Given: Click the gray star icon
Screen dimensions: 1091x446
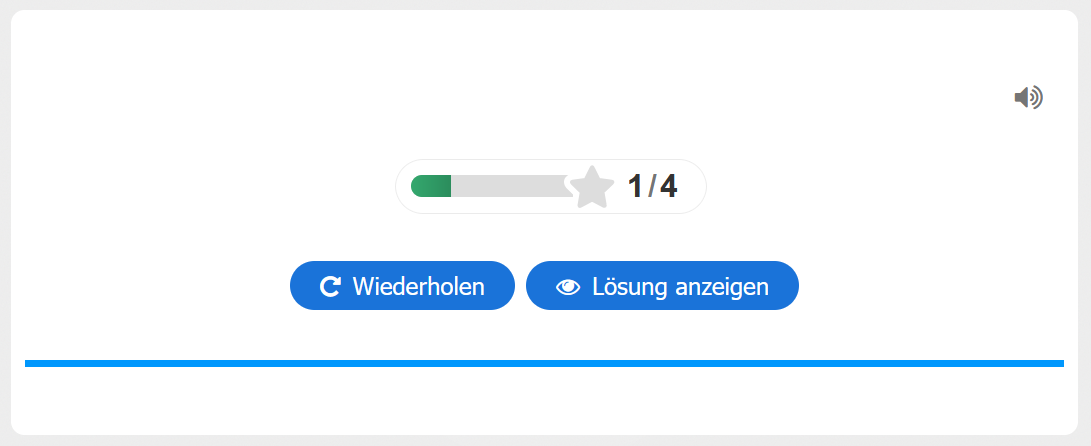Looking at the screenshot, I should 592,187.
